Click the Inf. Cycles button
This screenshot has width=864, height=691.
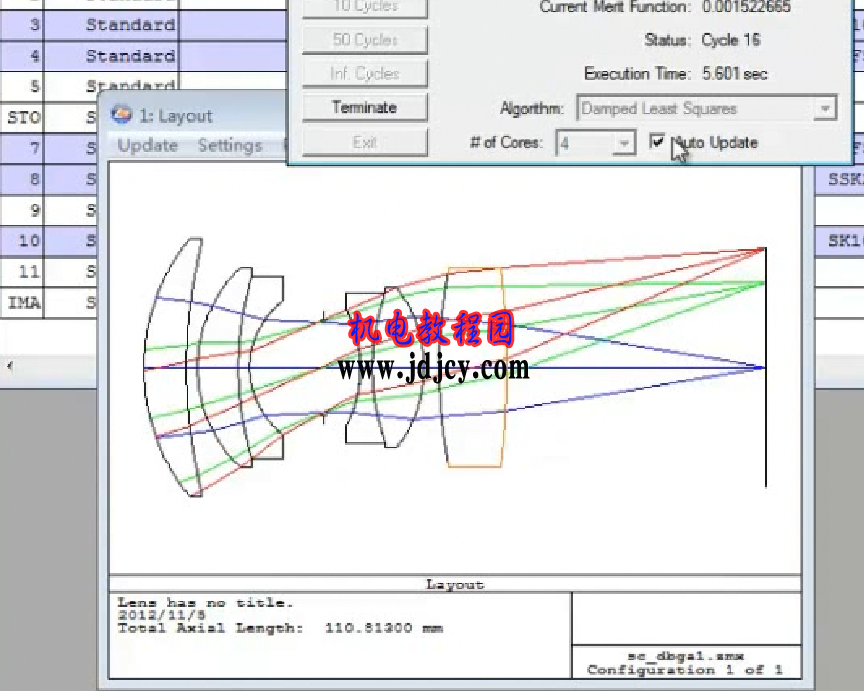365,73
